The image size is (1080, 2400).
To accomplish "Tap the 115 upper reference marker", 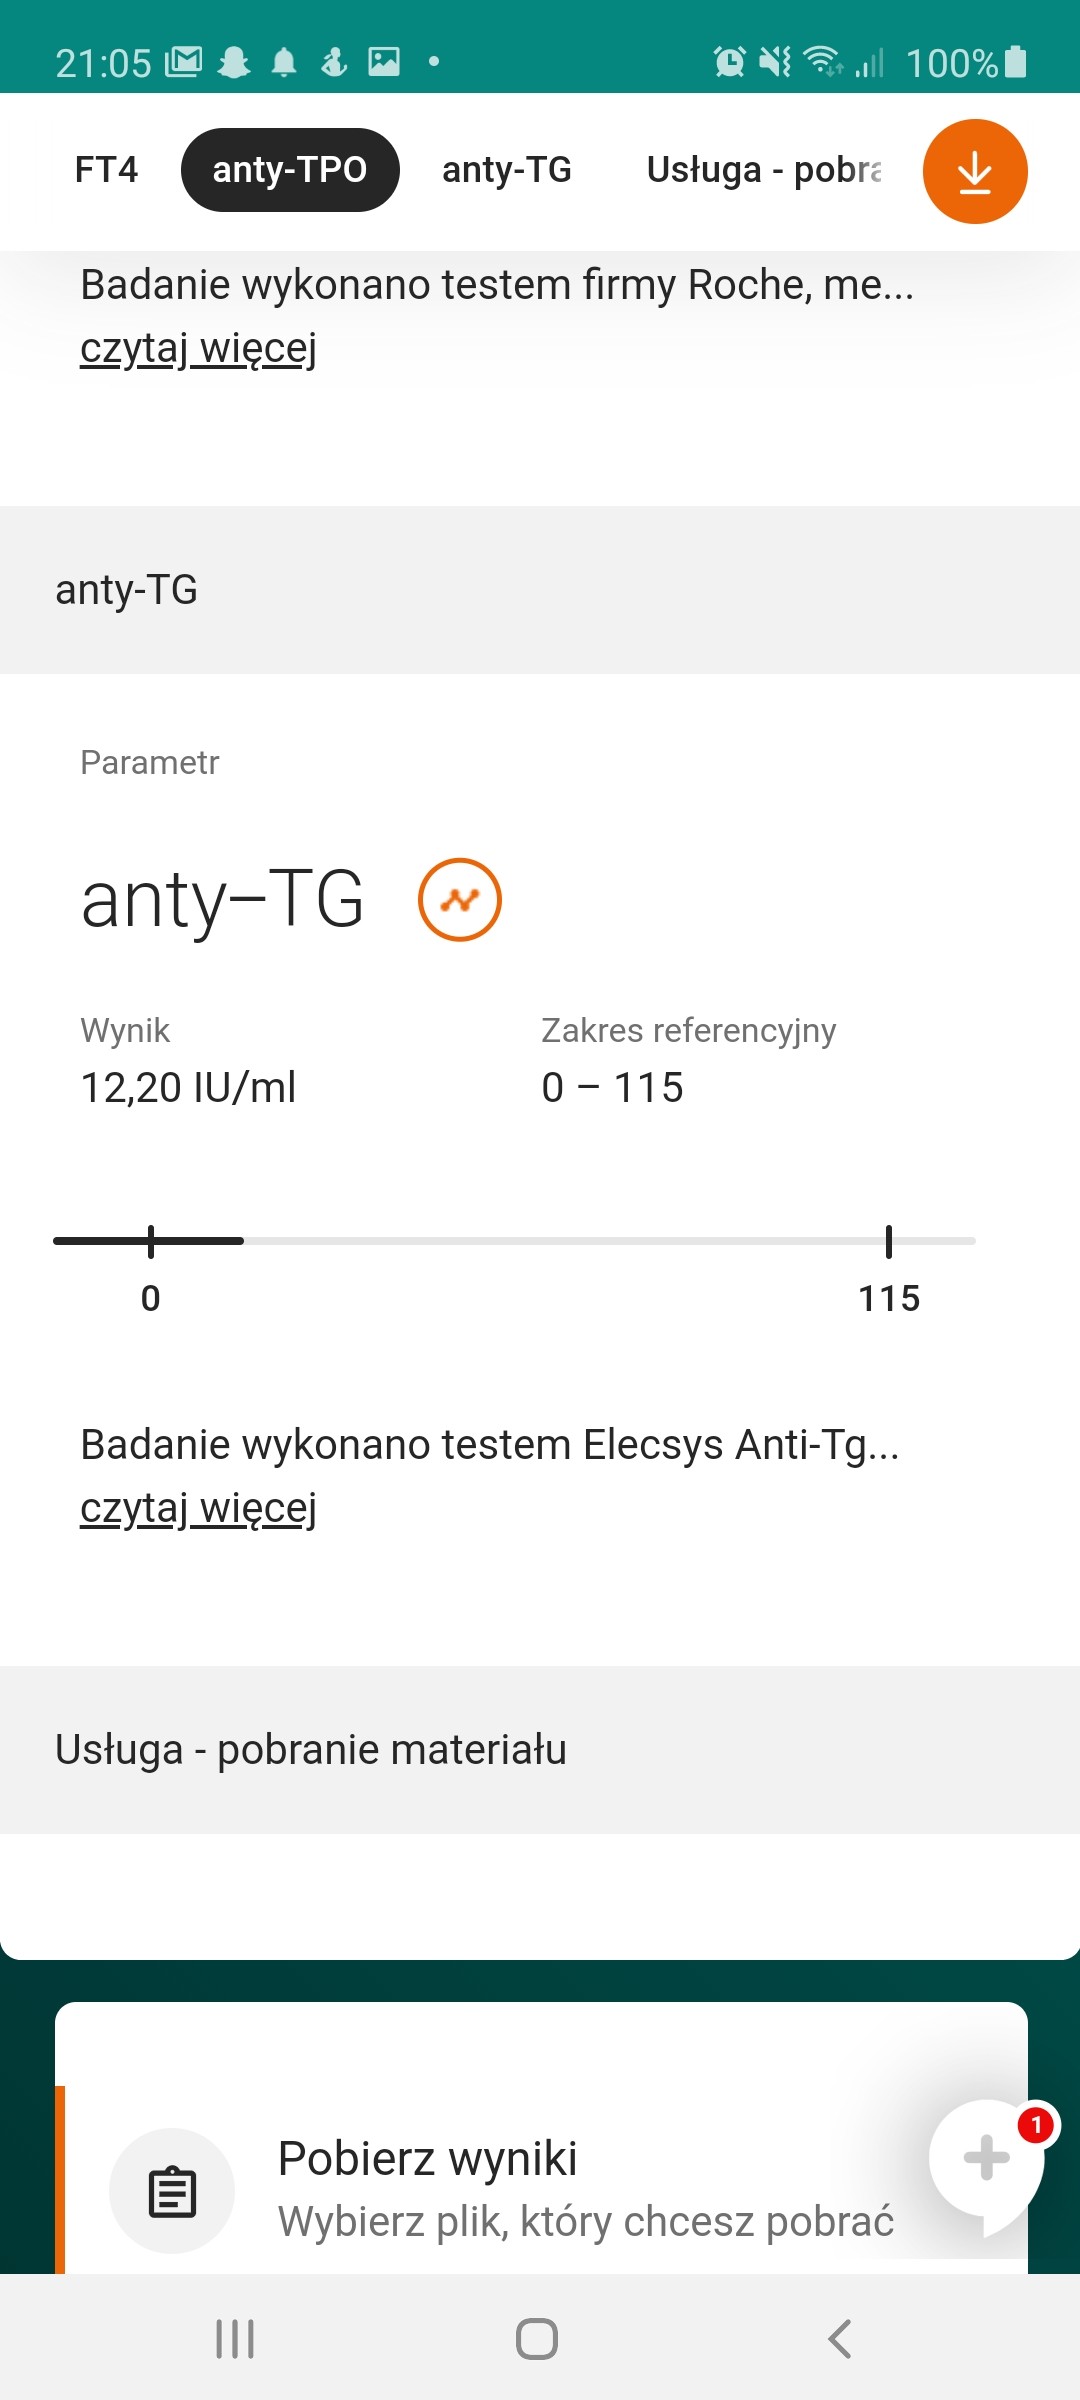I will (888, 1242).
